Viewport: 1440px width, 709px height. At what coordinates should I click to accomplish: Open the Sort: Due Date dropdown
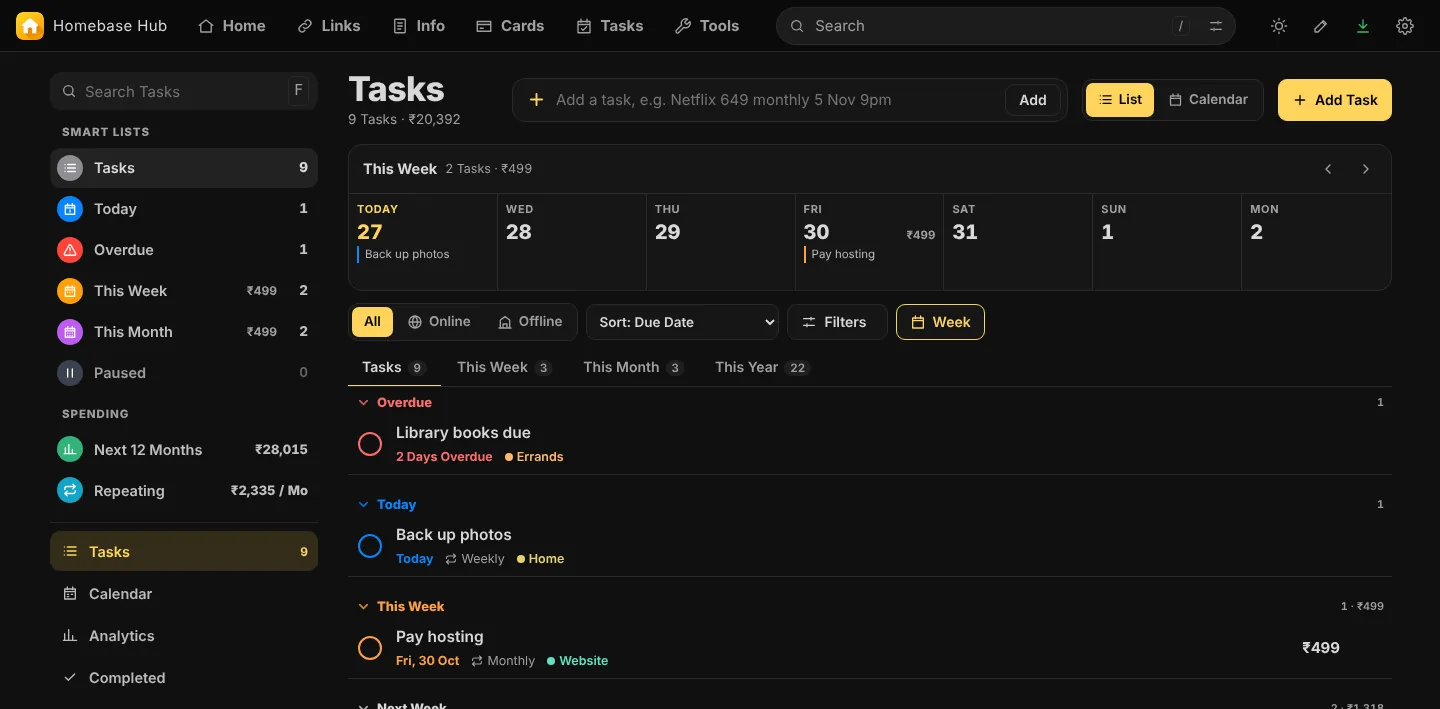(682, 322)
